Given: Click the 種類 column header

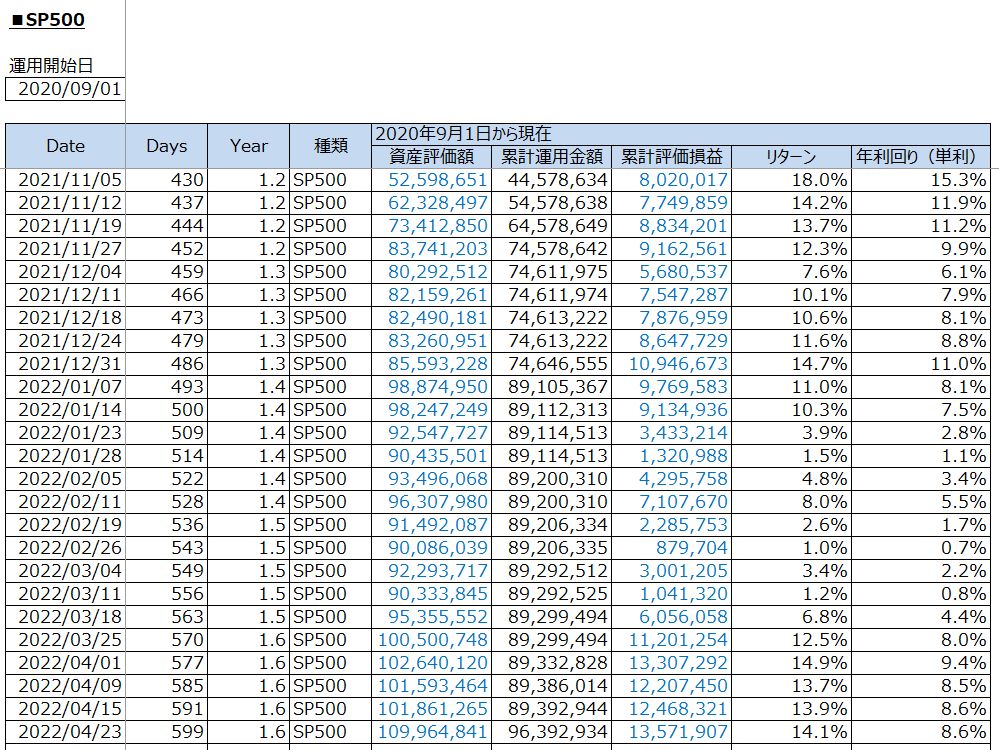Looking at the screenshot, I should coord(330,146).
